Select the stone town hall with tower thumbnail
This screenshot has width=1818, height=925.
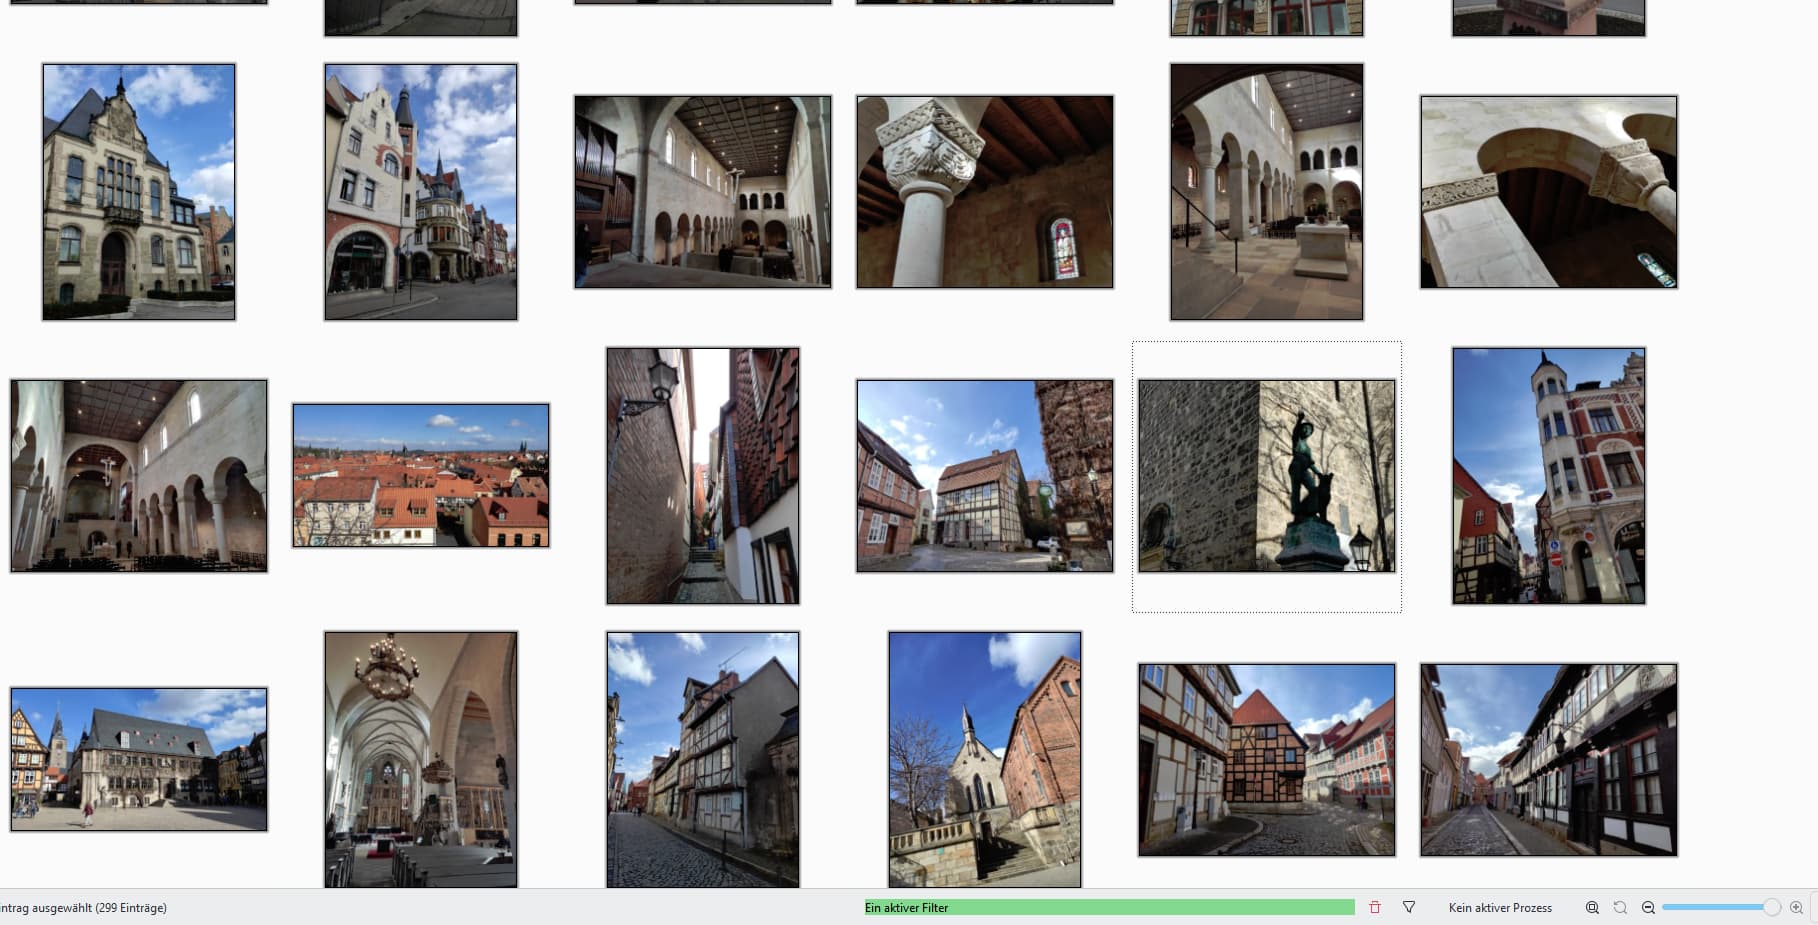pos(139,192)
